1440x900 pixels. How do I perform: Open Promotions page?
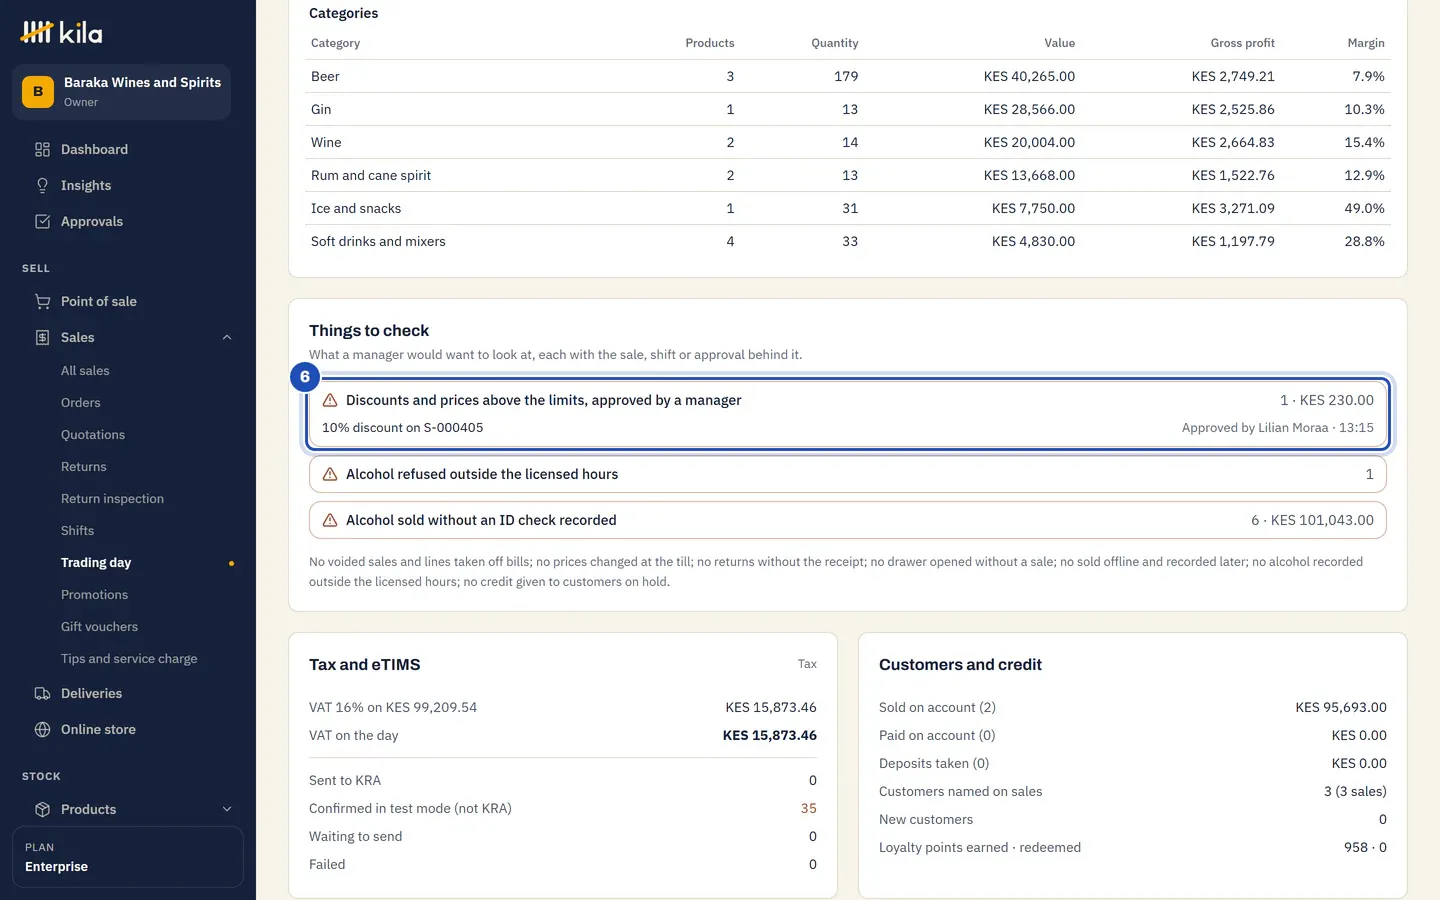click(94, 594)
